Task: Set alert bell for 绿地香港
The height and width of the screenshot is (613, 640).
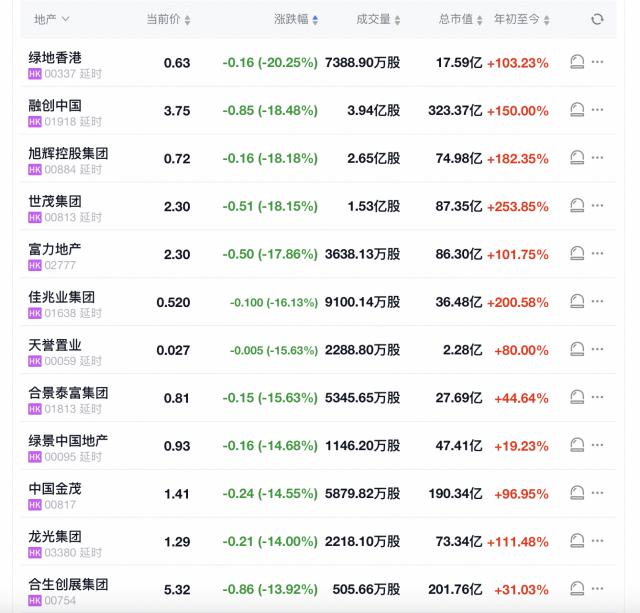Action: click(577, 62)
